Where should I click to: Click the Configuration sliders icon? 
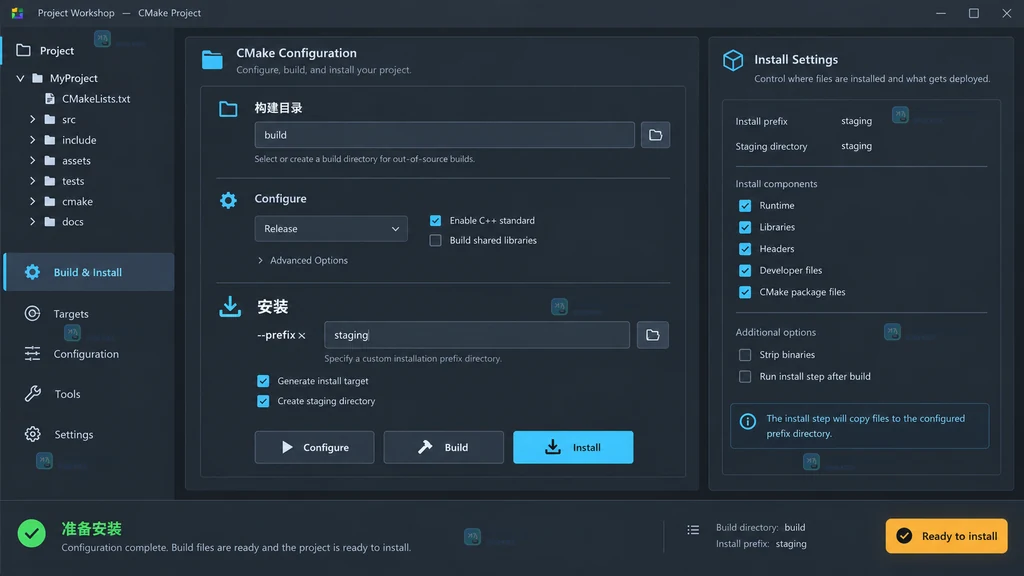32,354
